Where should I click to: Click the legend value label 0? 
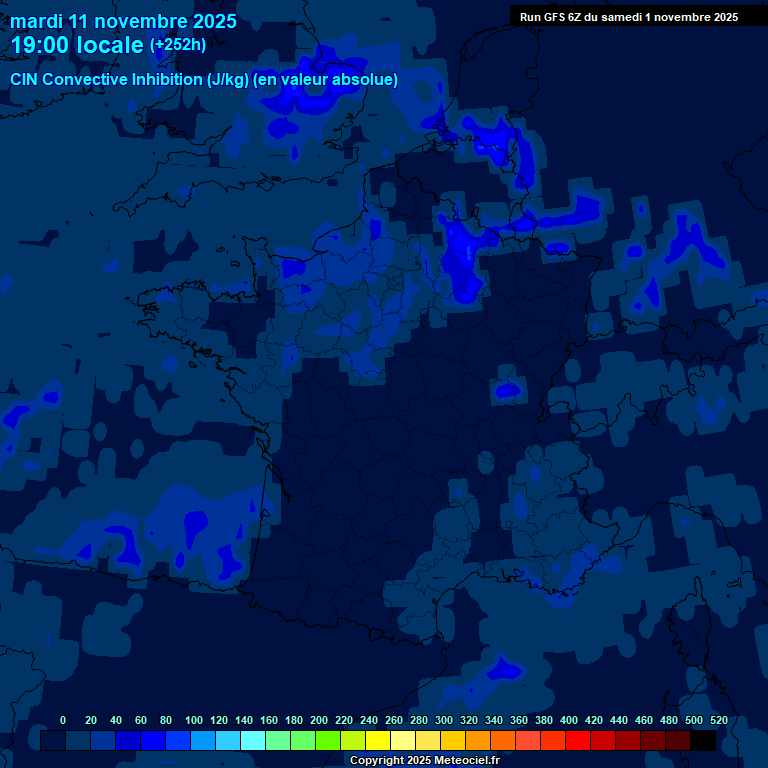[x=63, y=720]
